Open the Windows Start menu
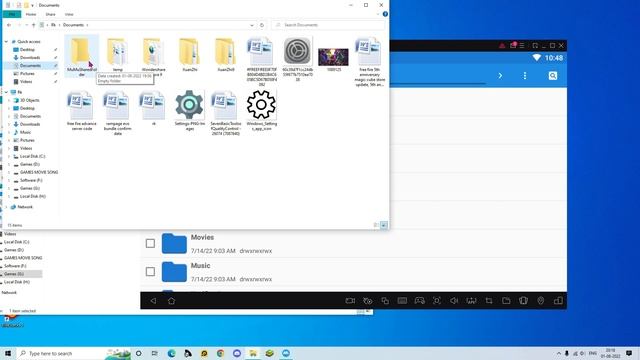The width and height of the screenshot is (640, 360). [x=8, y=353]
